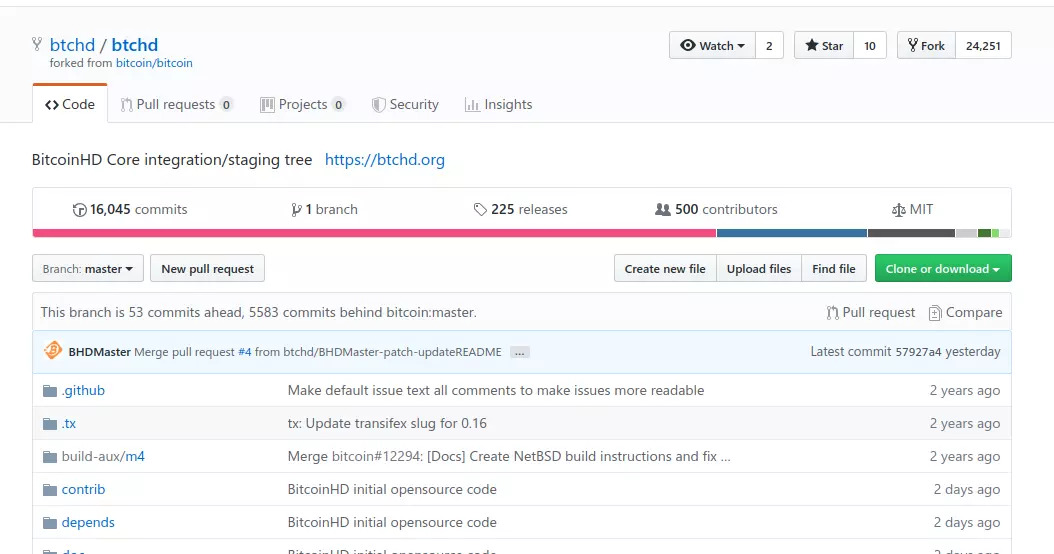
Task: Click the commits history clock icon
Action: click(79, 210)
